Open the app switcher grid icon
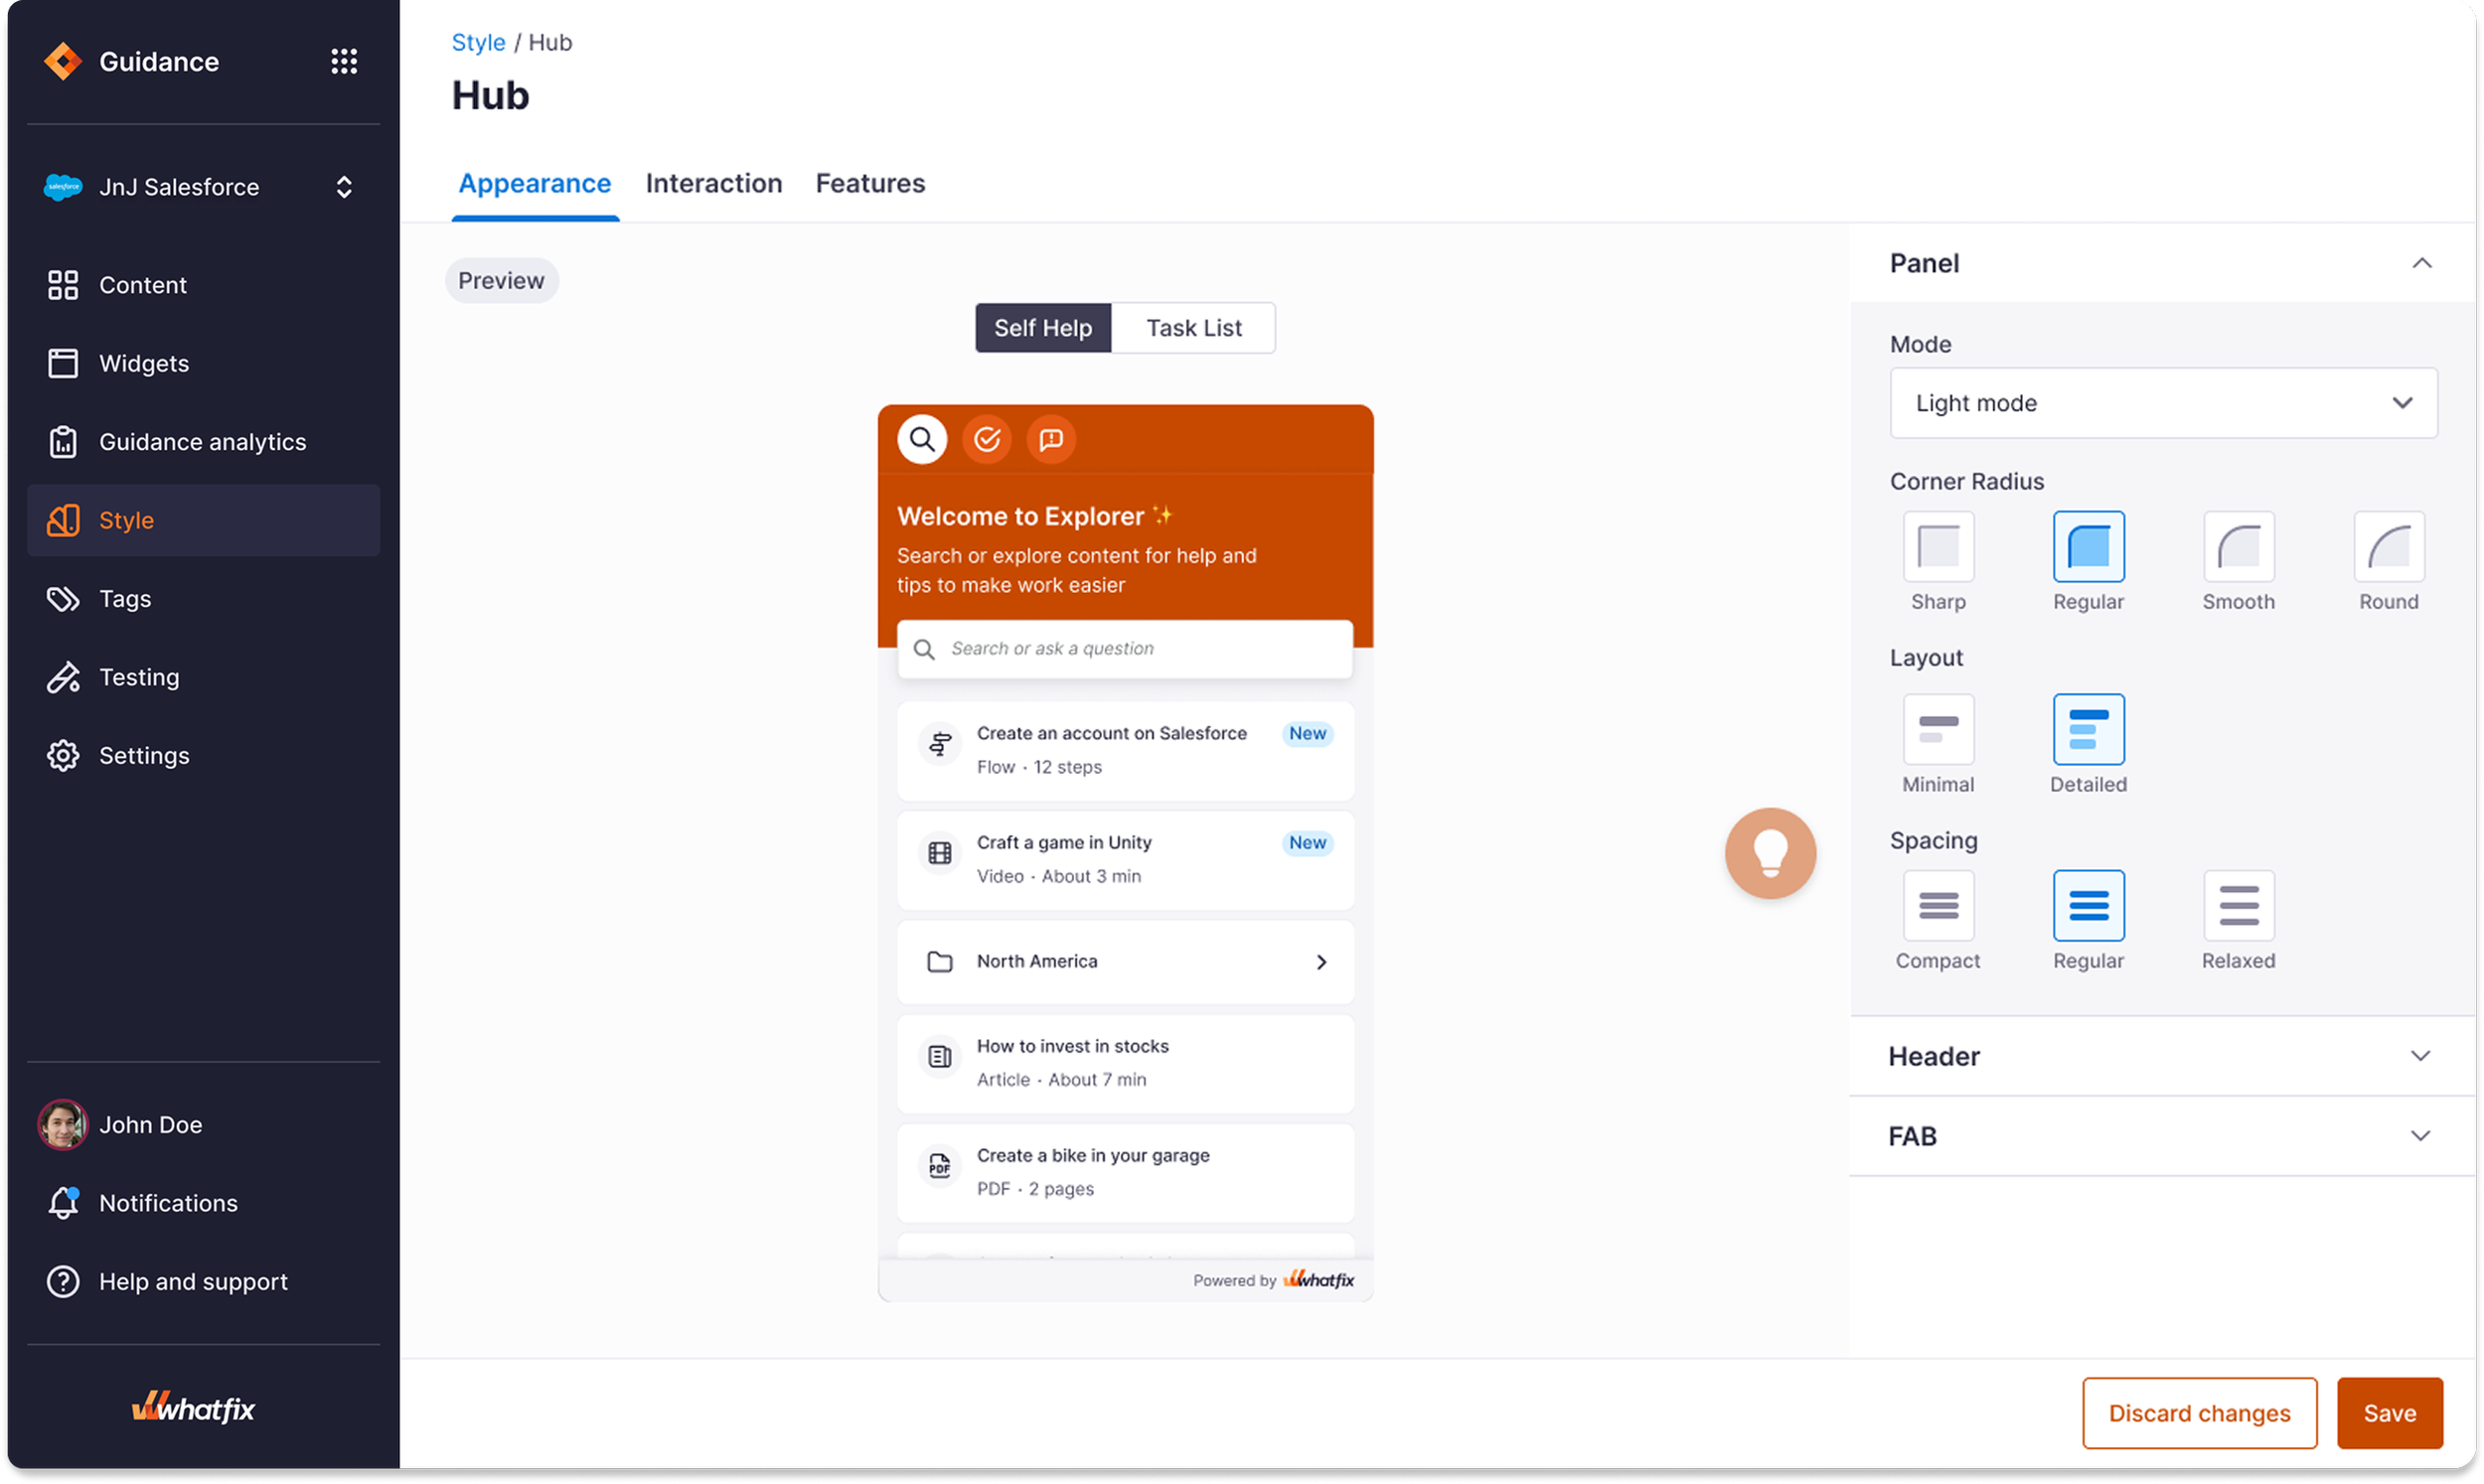The width and height of the screenshot is (2484, 1484). pos(344,61)
